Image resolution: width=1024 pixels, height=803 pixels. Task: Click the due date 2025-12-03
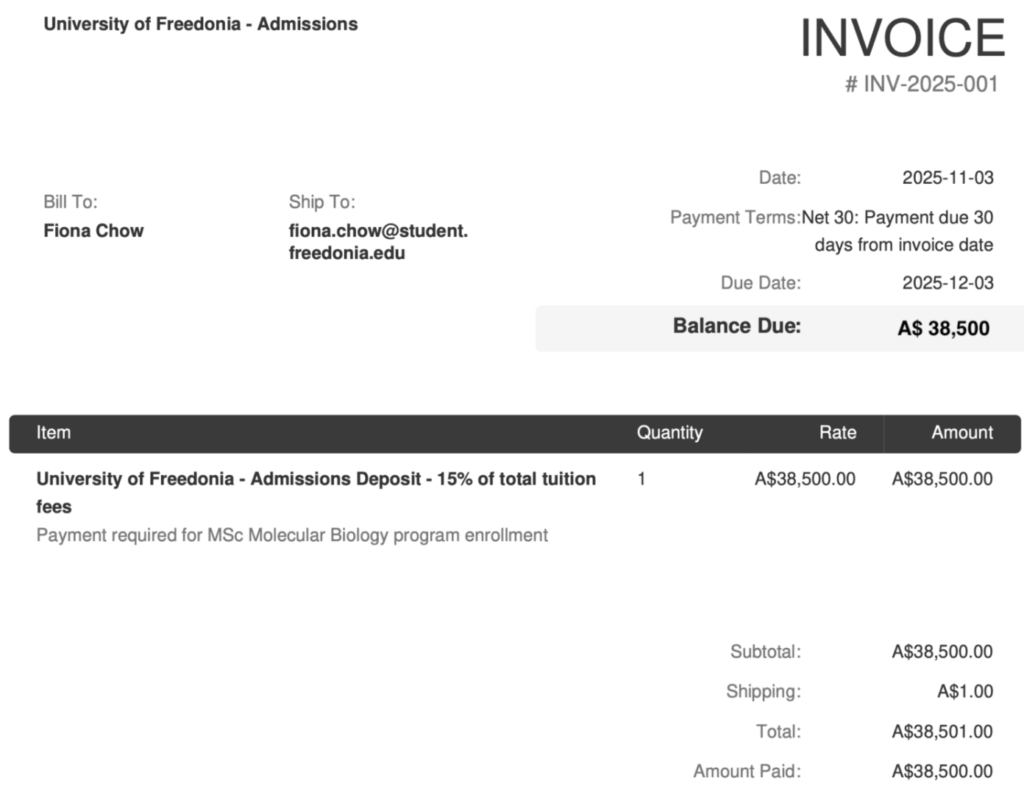[x=947, y=283]
